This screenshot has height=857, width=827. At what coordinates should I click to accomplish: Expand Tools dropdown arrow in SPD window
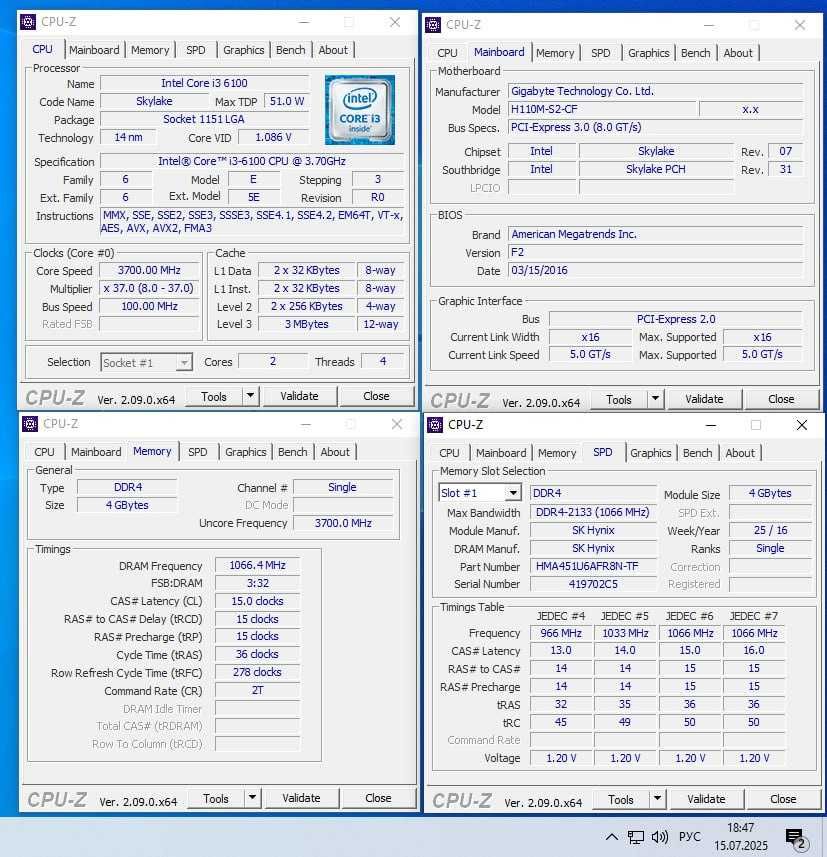tap(657, 799)
